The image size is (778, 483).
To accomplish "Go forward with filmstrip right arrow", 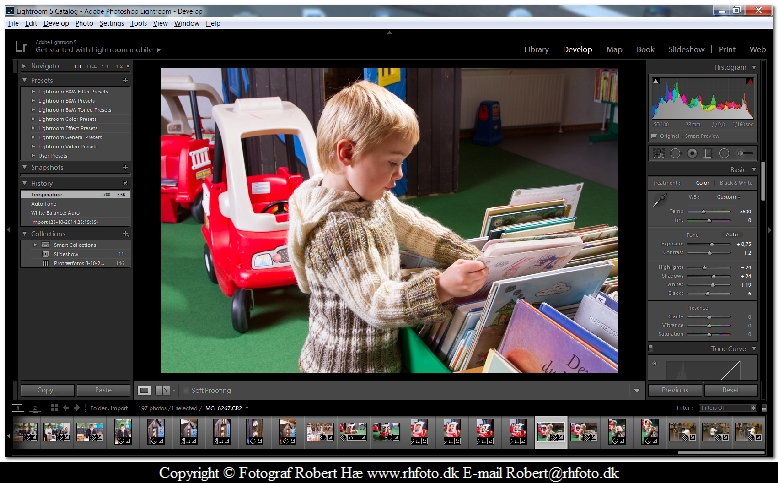I will [77, 408].
